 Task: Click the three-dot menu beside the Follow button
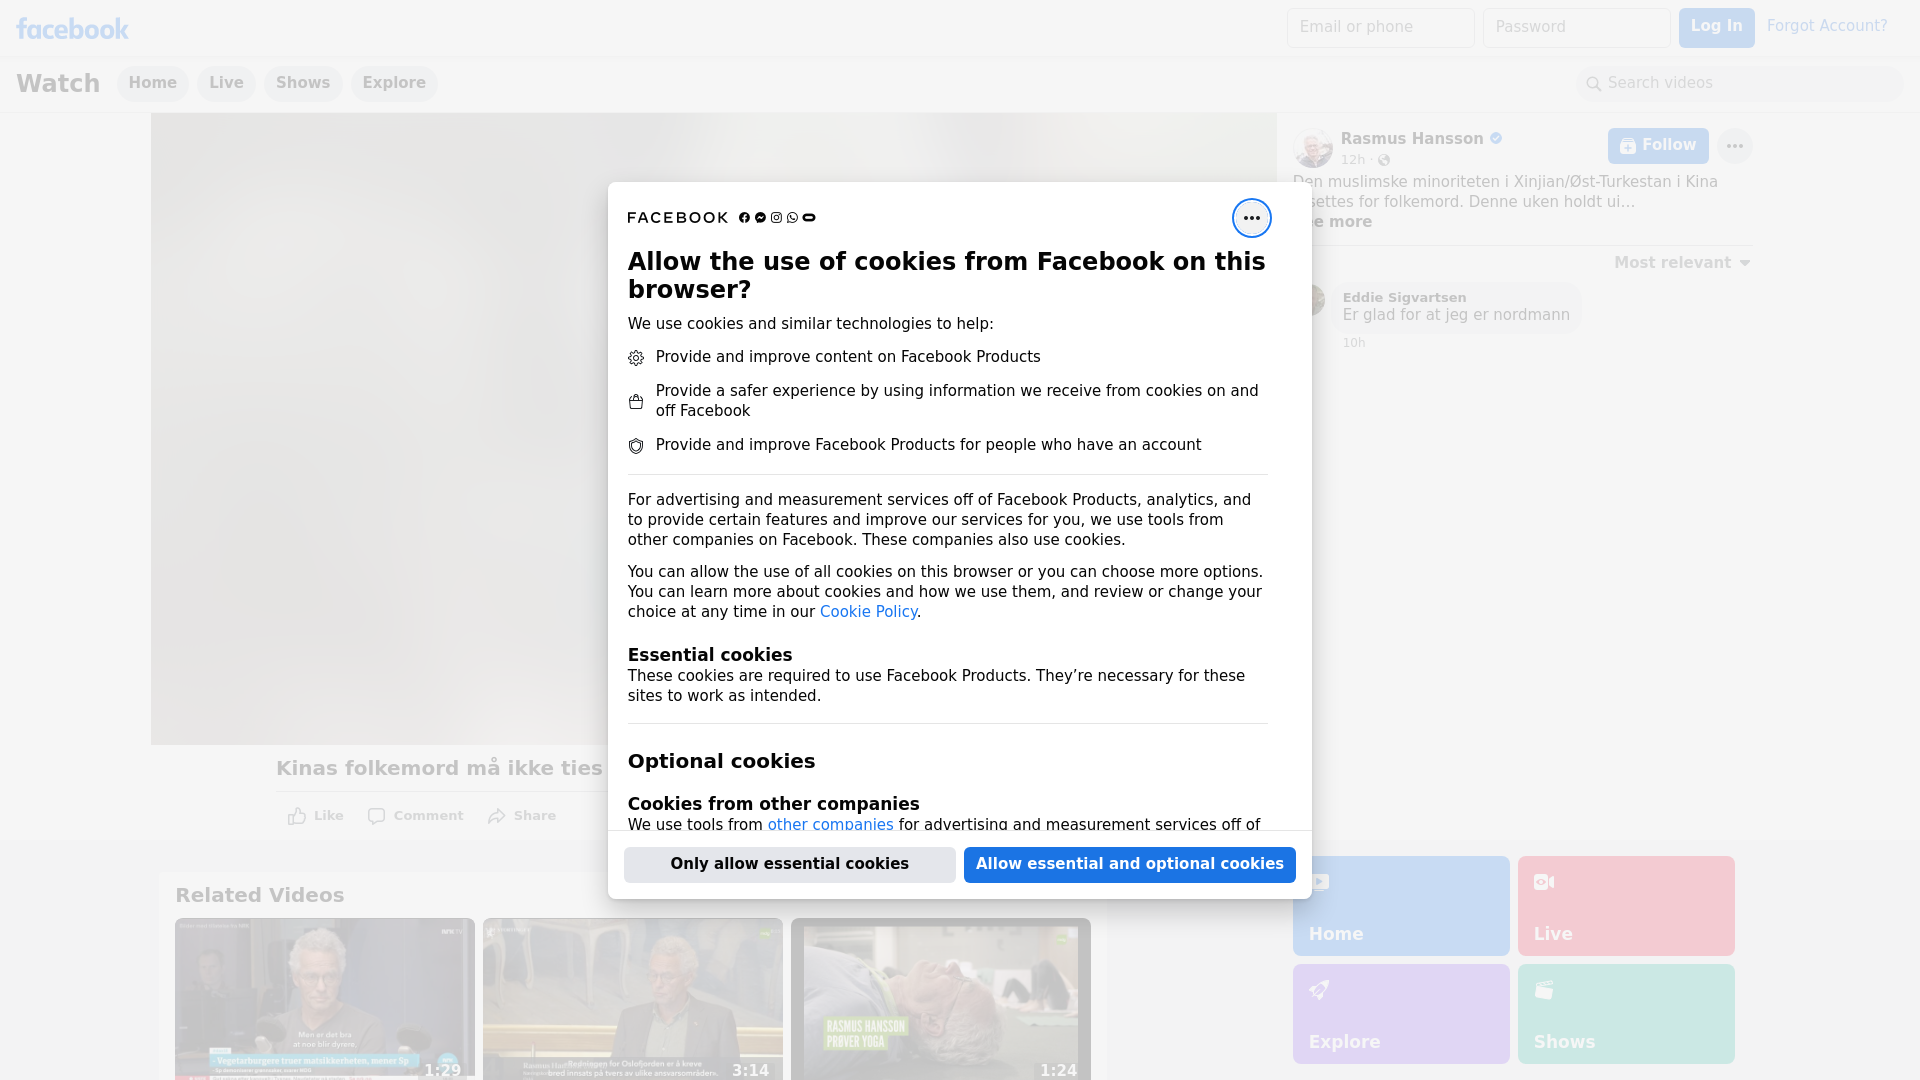click(x=1734, y=146)
